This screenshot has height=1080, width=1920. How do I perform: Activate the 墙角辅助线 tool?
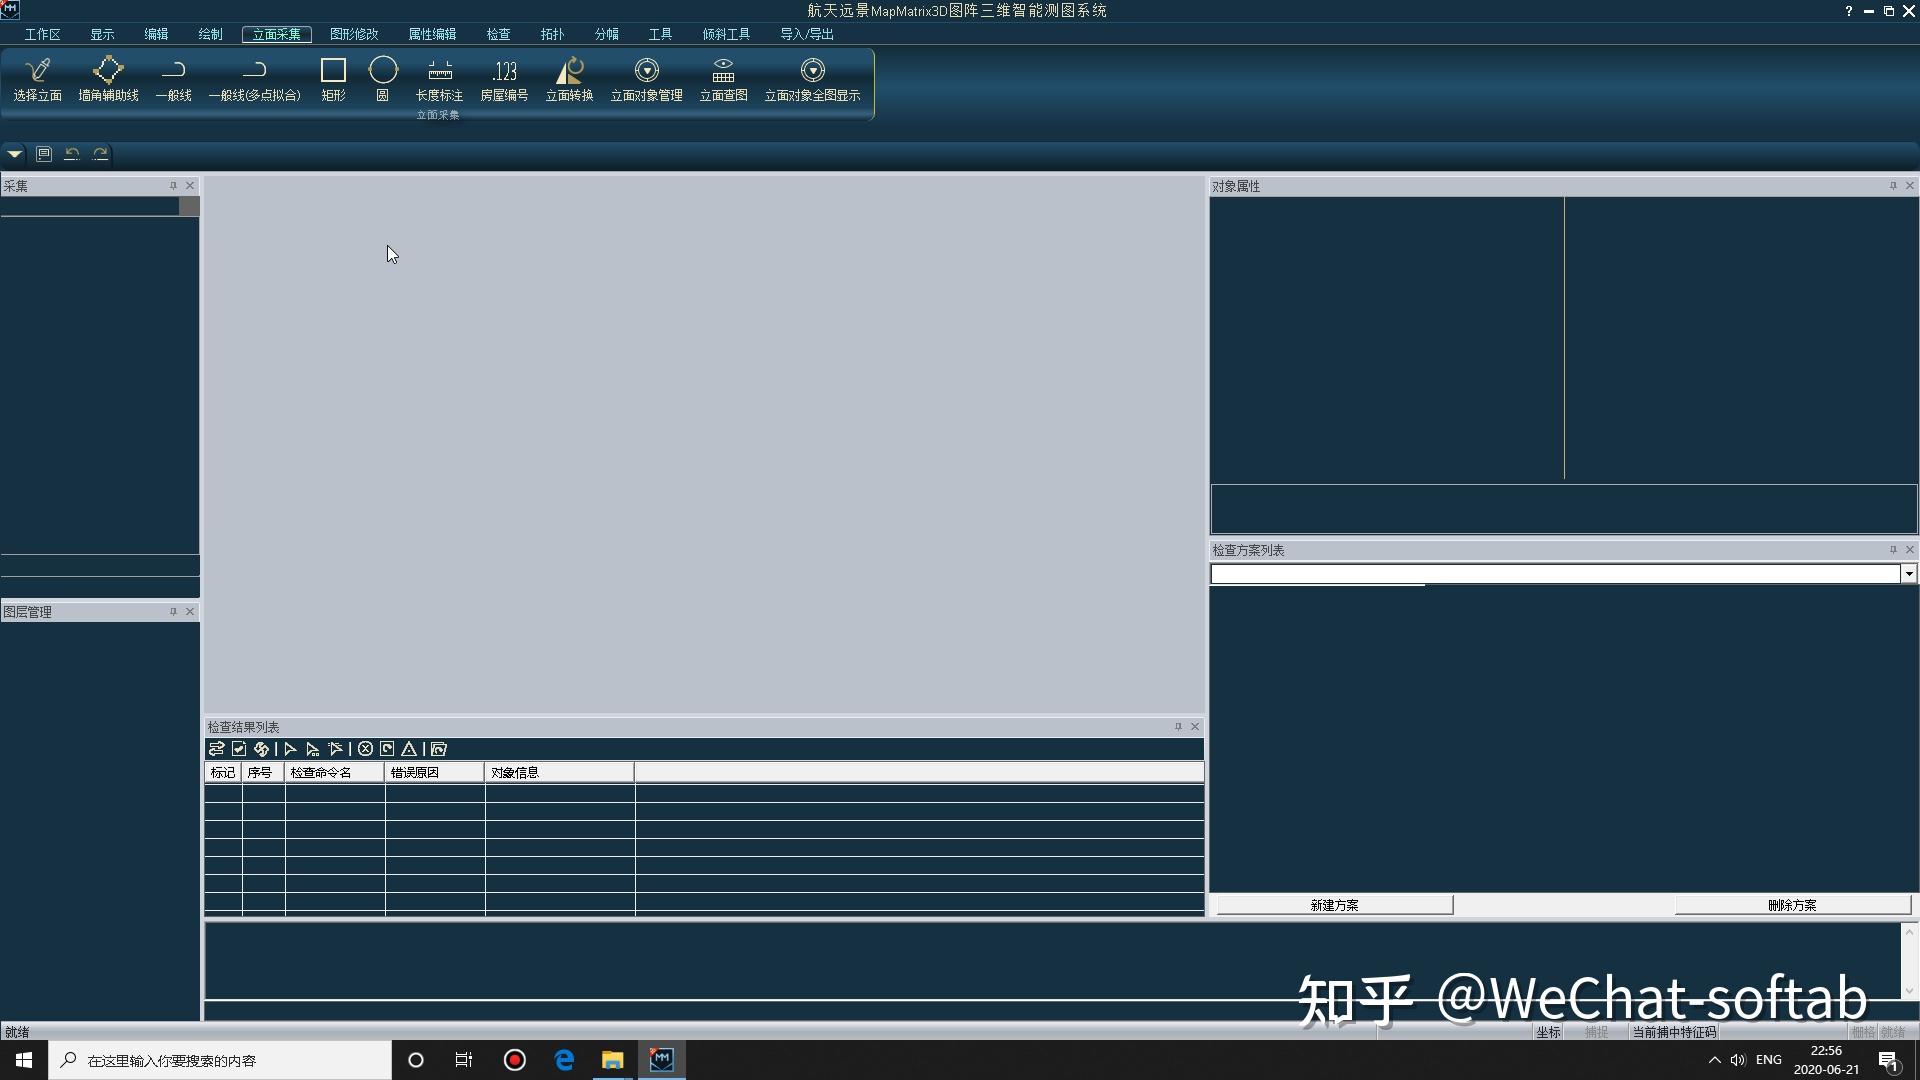click(108, 79)
